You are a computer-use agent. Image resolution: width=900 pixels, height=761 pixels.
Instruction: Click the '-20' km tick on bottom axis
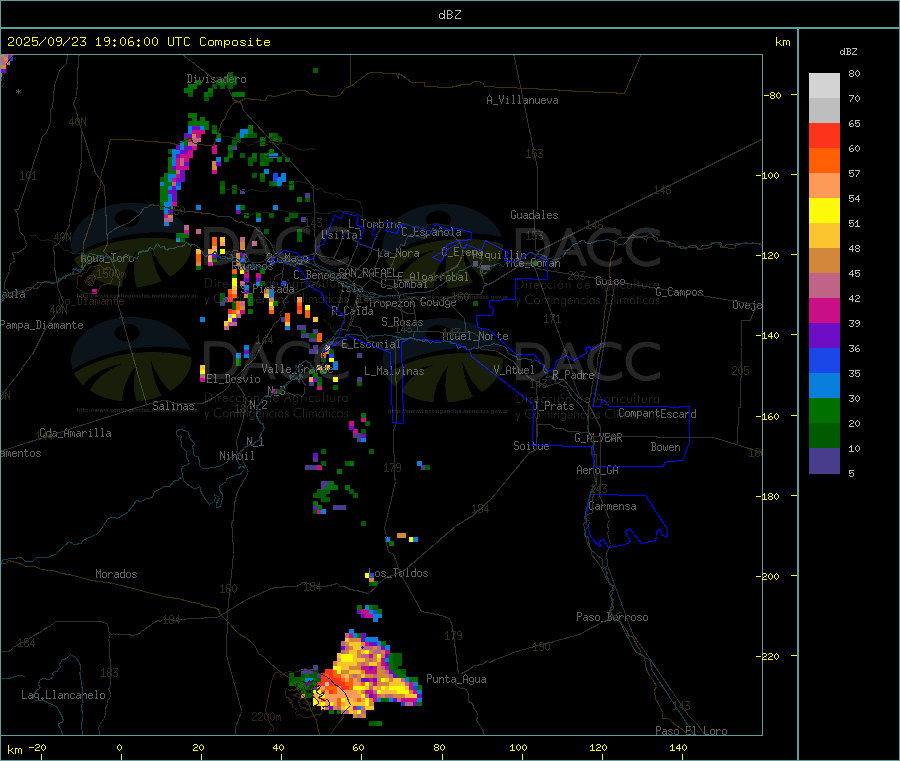coord(37,747)
